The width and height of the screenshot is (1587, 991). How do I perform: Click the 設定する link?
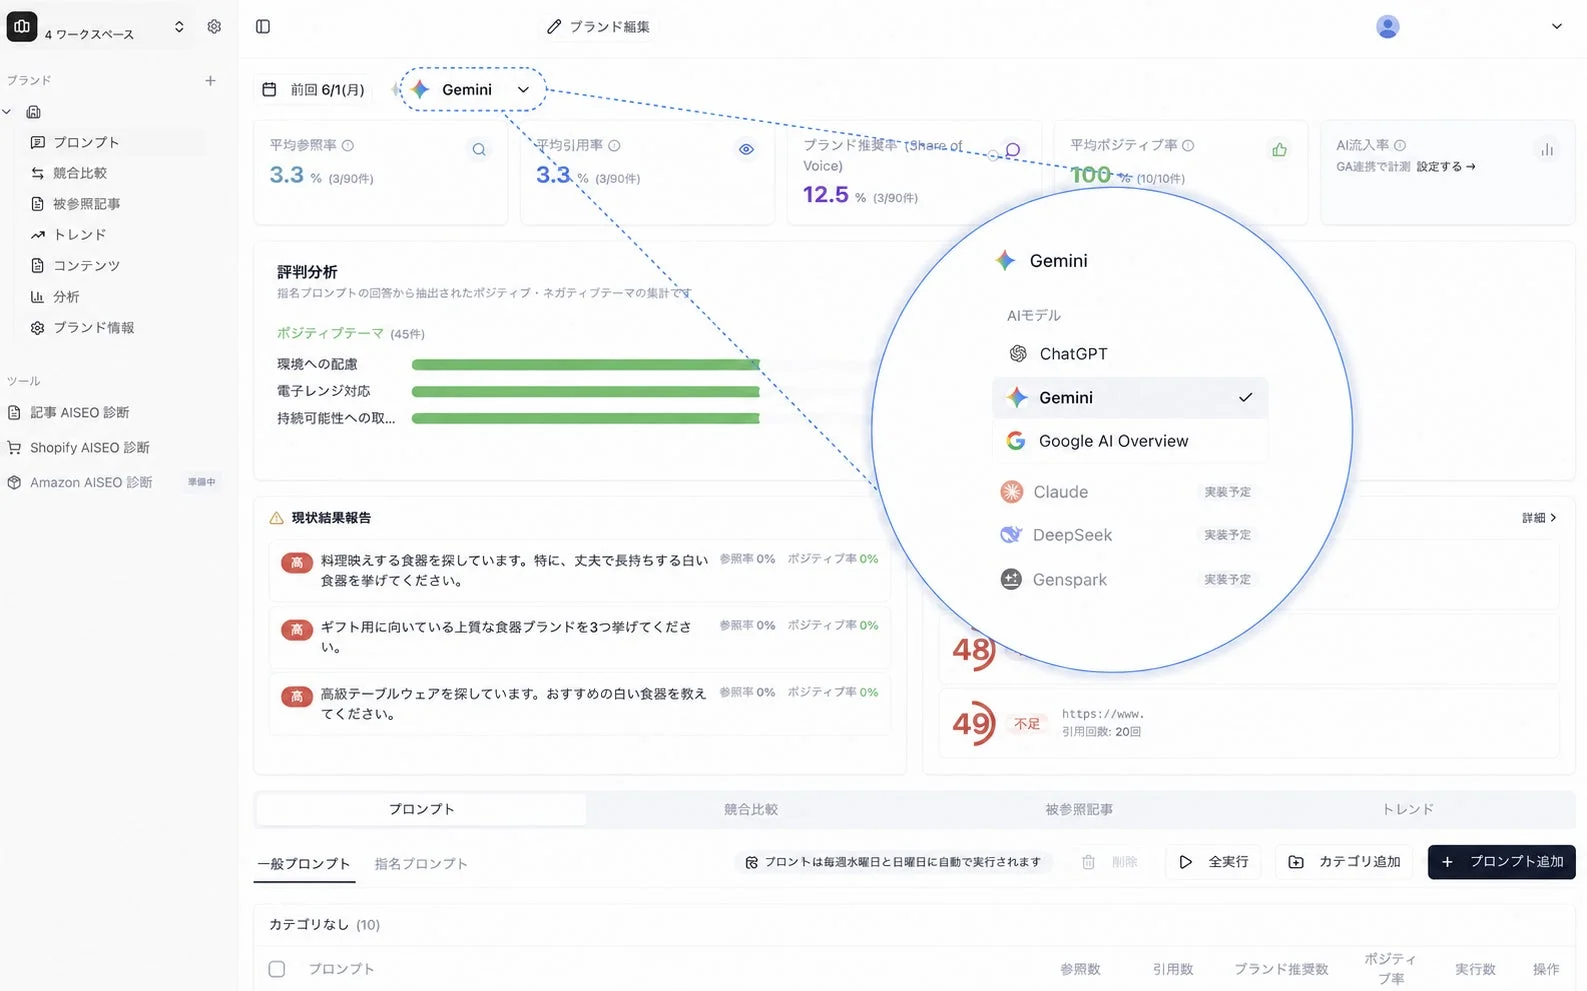[1446, 167]
